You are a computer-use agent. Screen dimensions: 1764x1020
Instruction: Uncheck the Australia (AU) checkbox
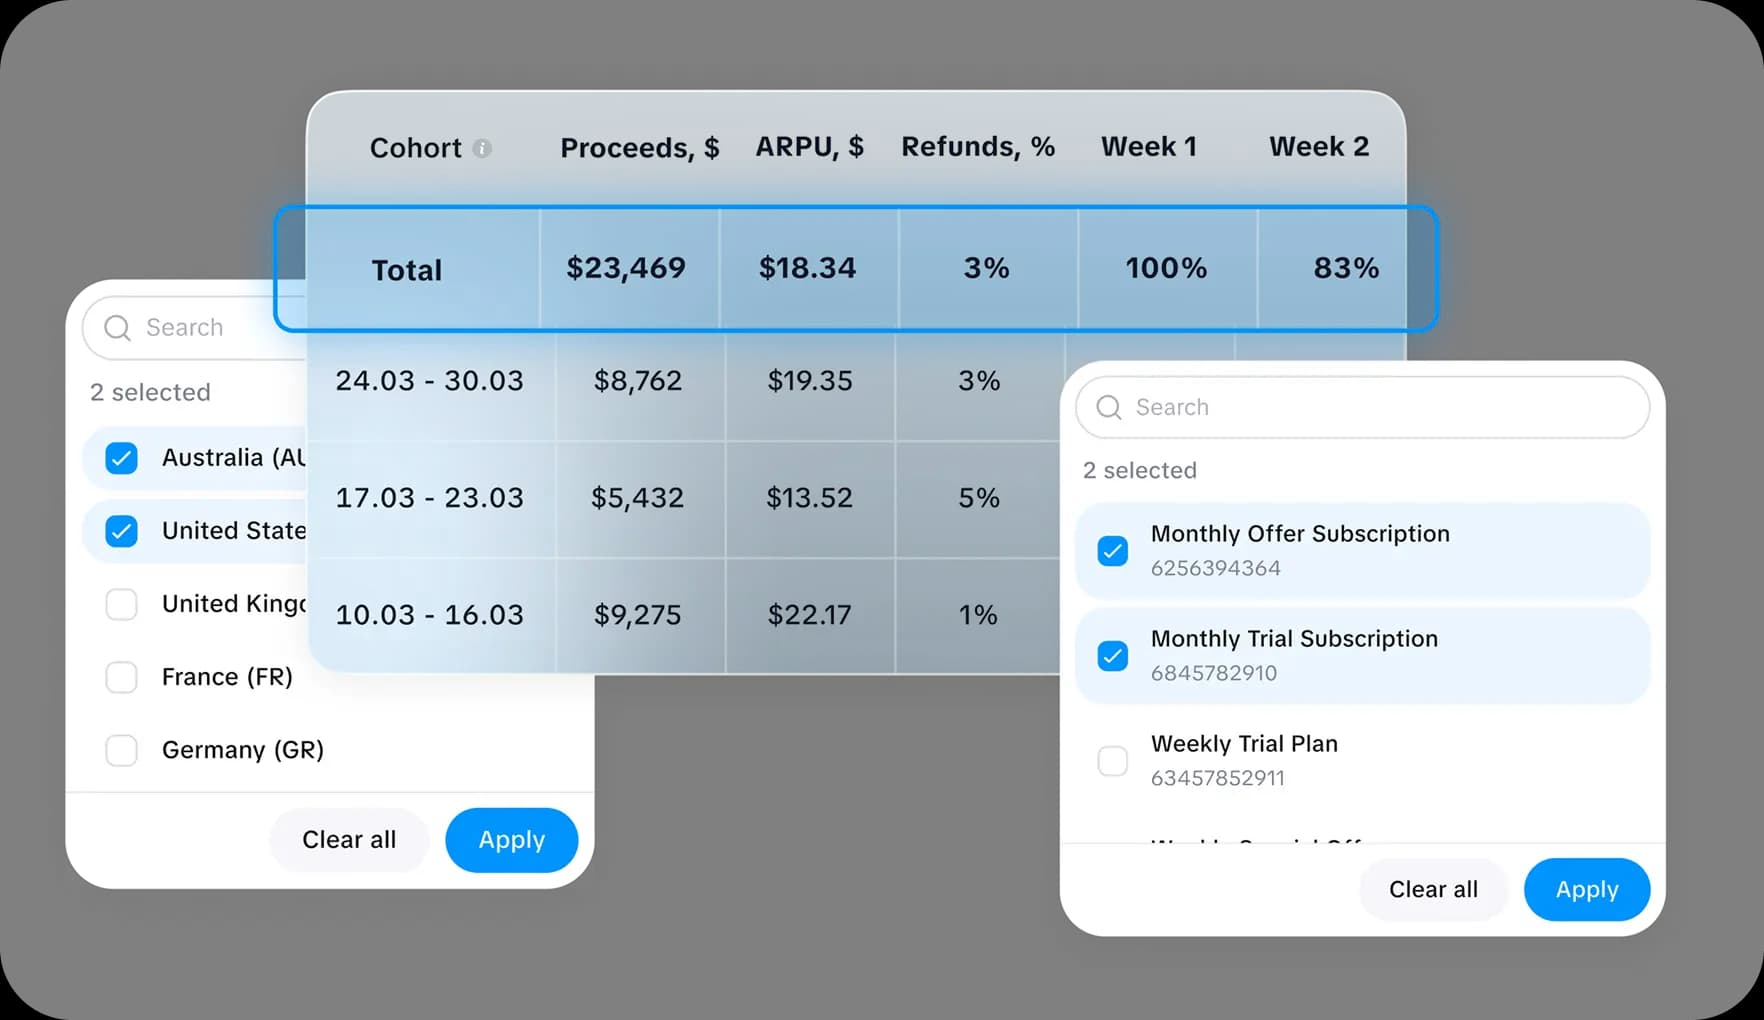point(121,458)
